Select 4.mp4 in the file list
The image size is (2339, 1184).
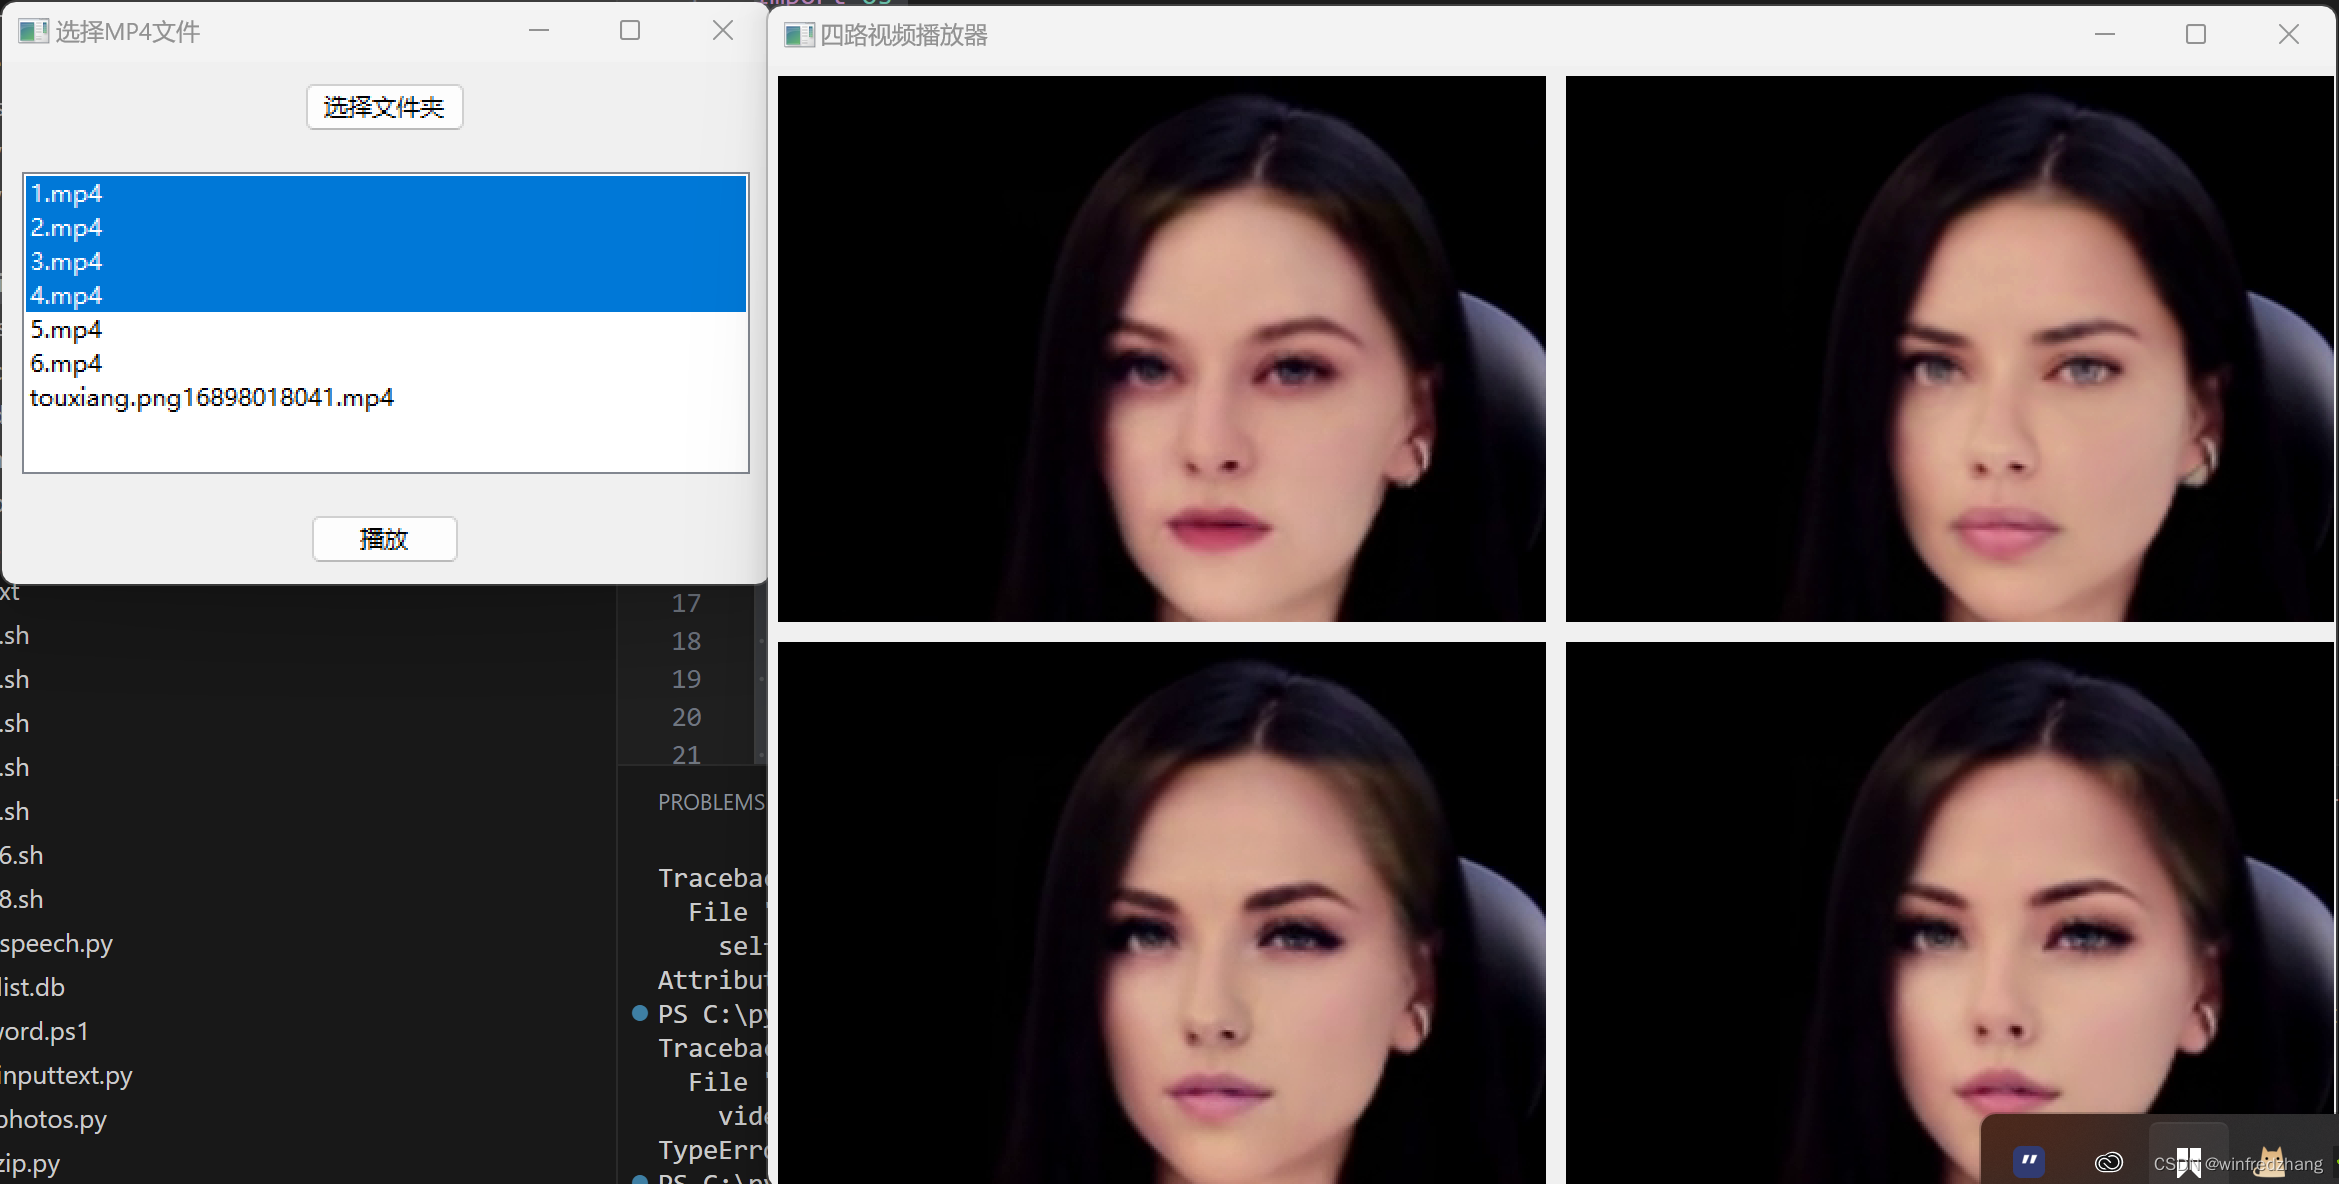(386, 296)
